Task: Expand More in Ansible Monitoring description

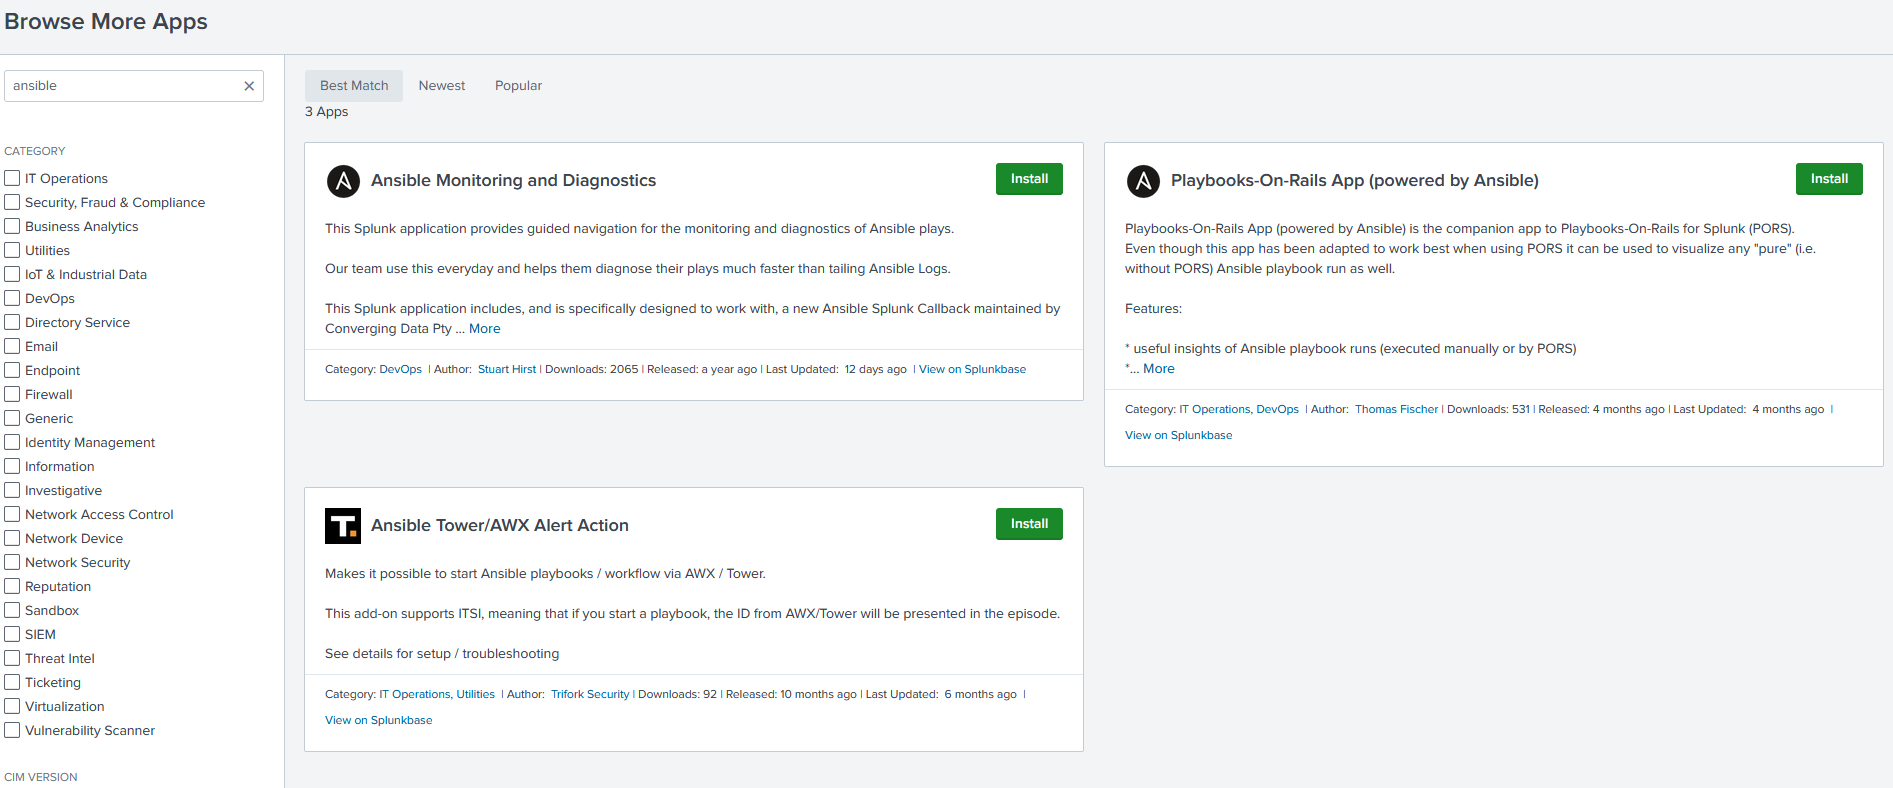Action: coord(485,329)
